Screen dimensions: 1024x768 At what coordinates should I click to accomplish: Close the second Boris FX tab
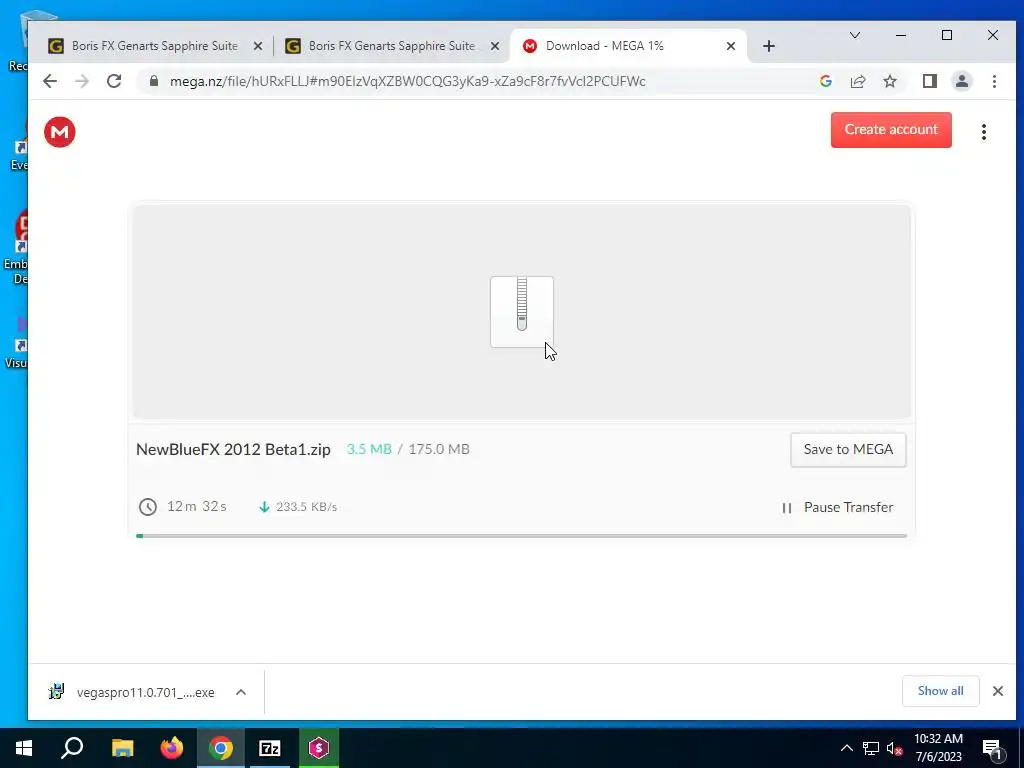click(x=495, y=46)
